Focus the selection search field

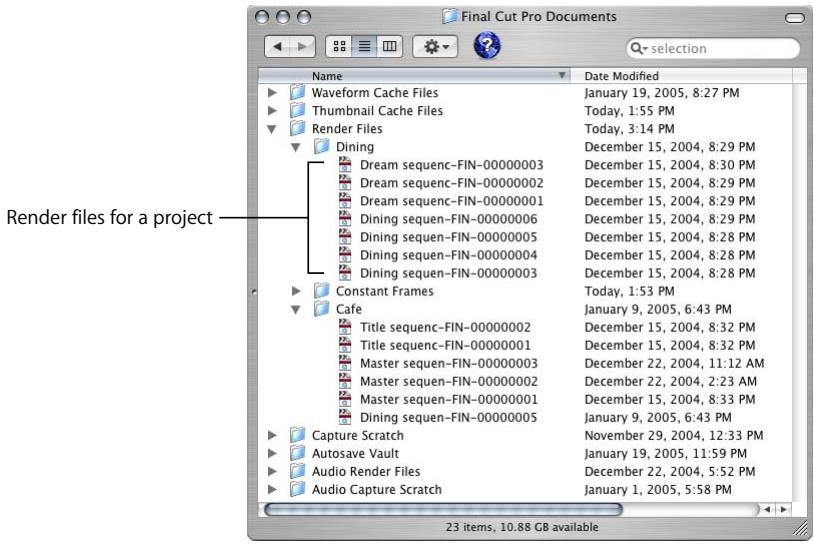pos(713,48)
